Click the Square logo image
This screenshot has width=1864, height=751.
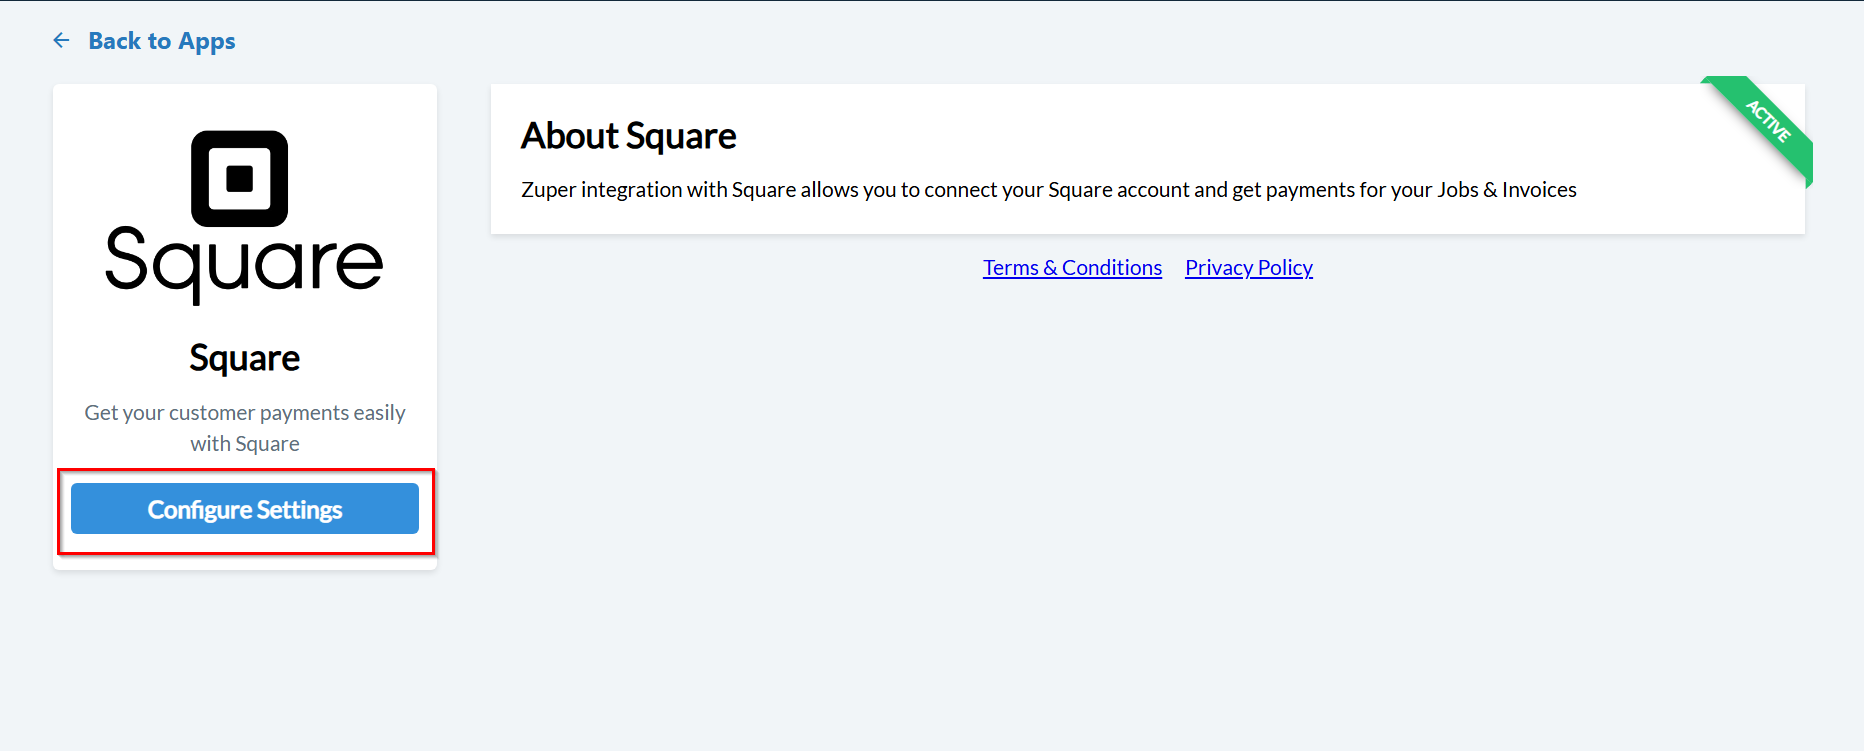coord(245,217)
